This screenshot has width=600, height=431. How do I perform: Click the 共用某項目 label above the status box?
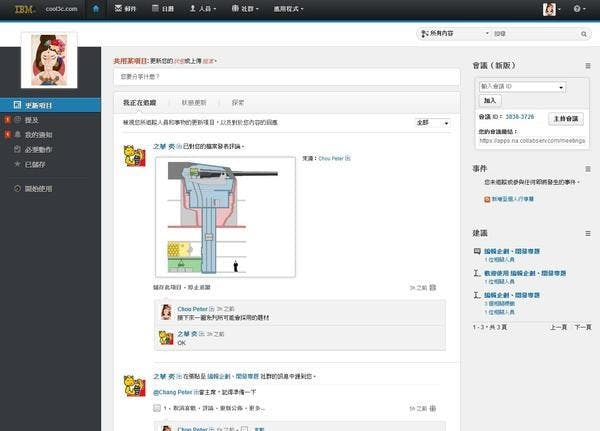click(130, 61)
